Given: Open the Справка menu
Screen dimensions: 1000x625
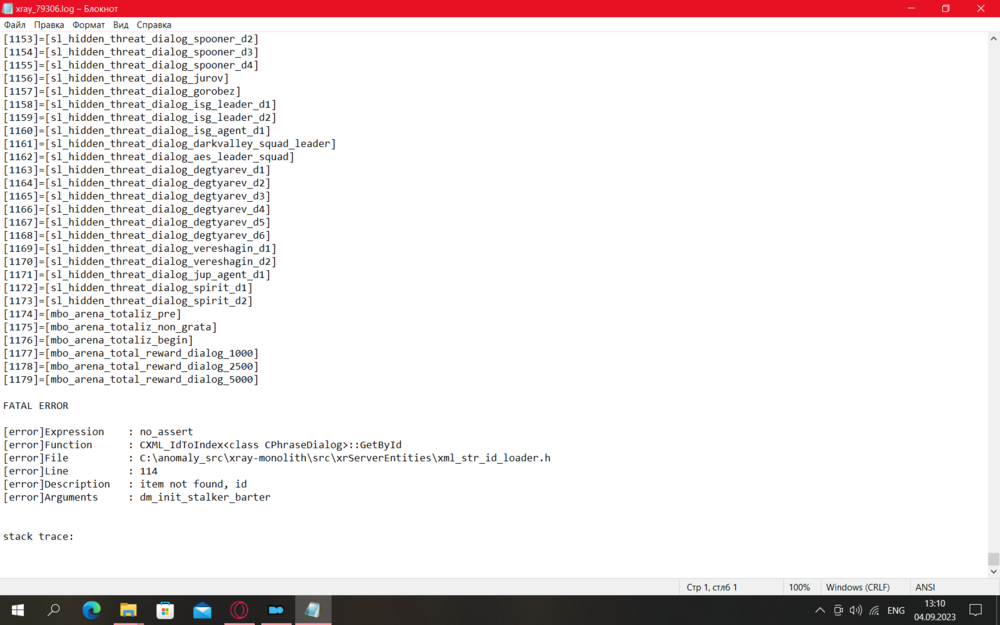Looking at the screenshot, I should click(154, 25).
